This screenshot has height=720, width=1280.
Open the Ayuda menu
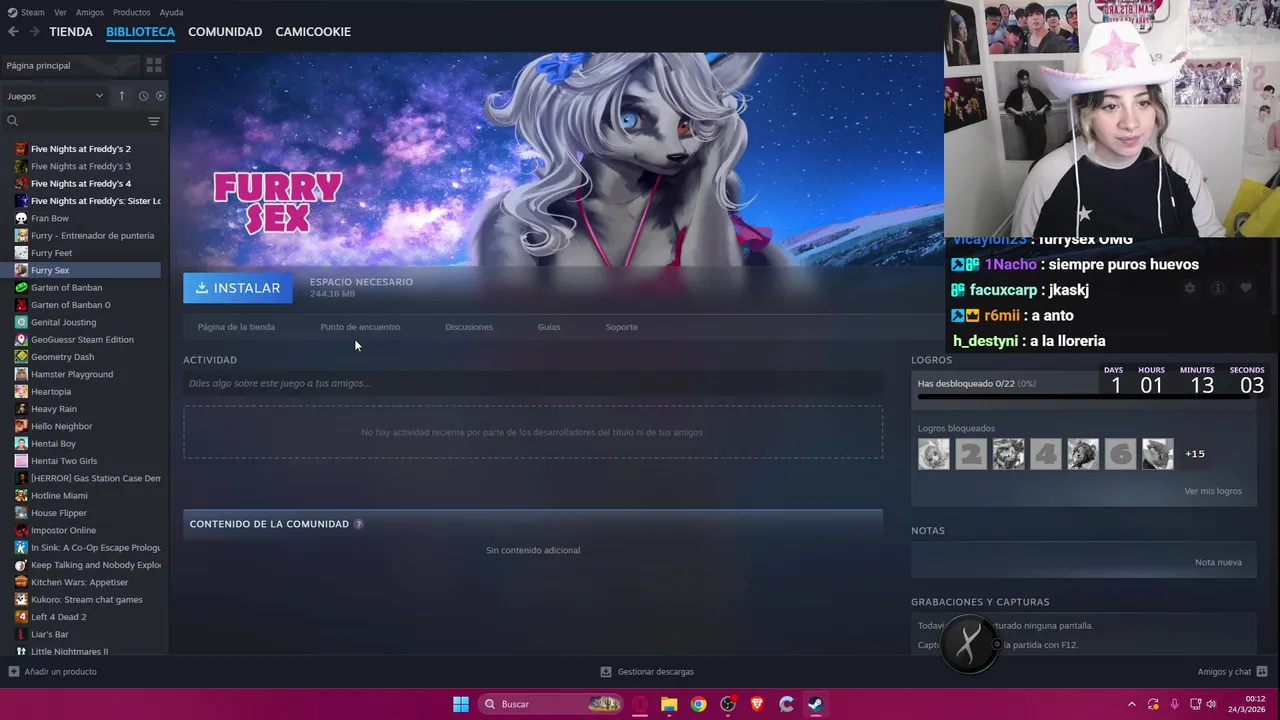171,12
